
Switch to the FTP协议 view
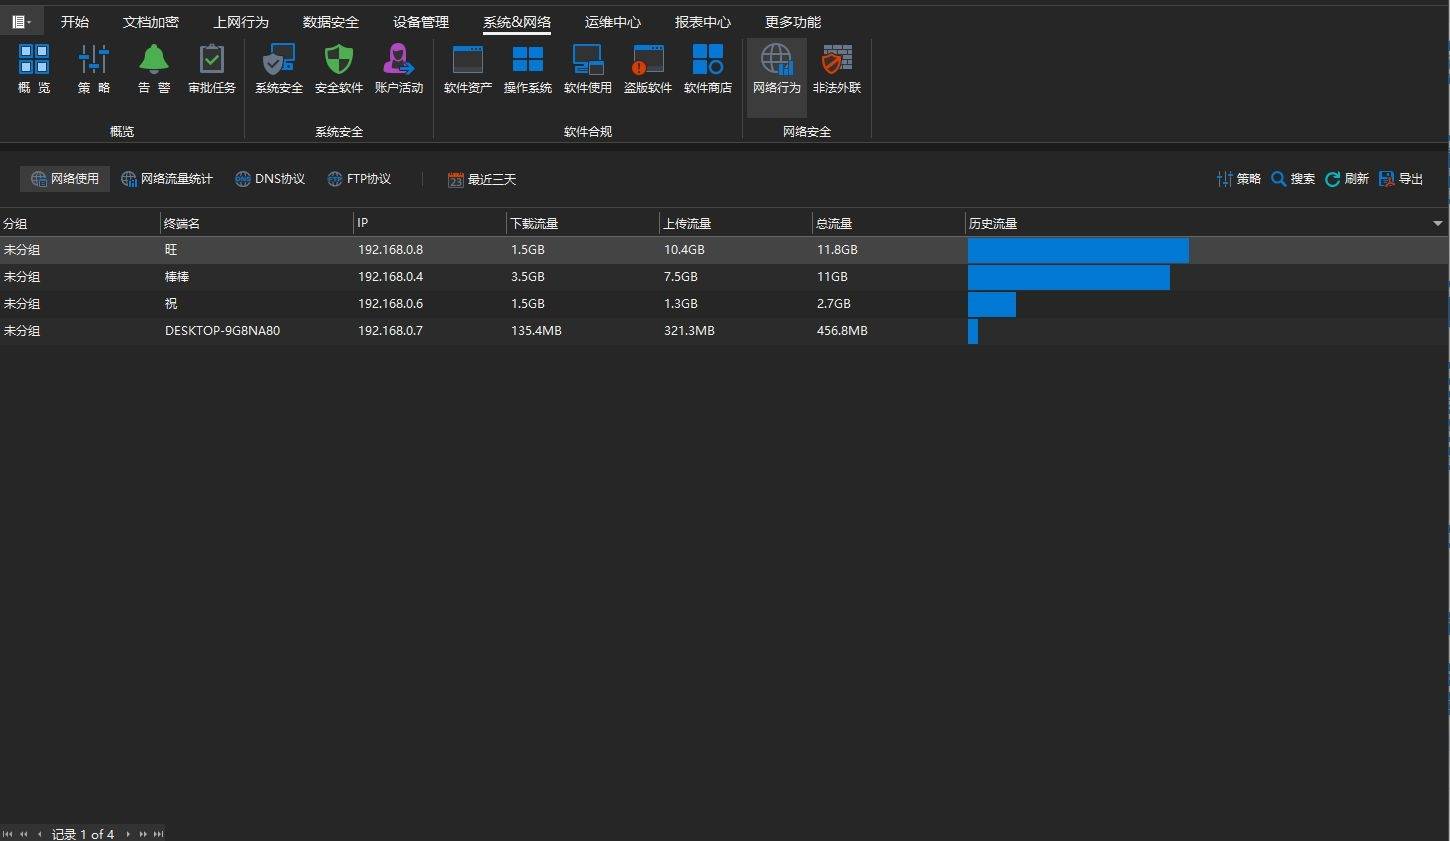pos(359,179)
